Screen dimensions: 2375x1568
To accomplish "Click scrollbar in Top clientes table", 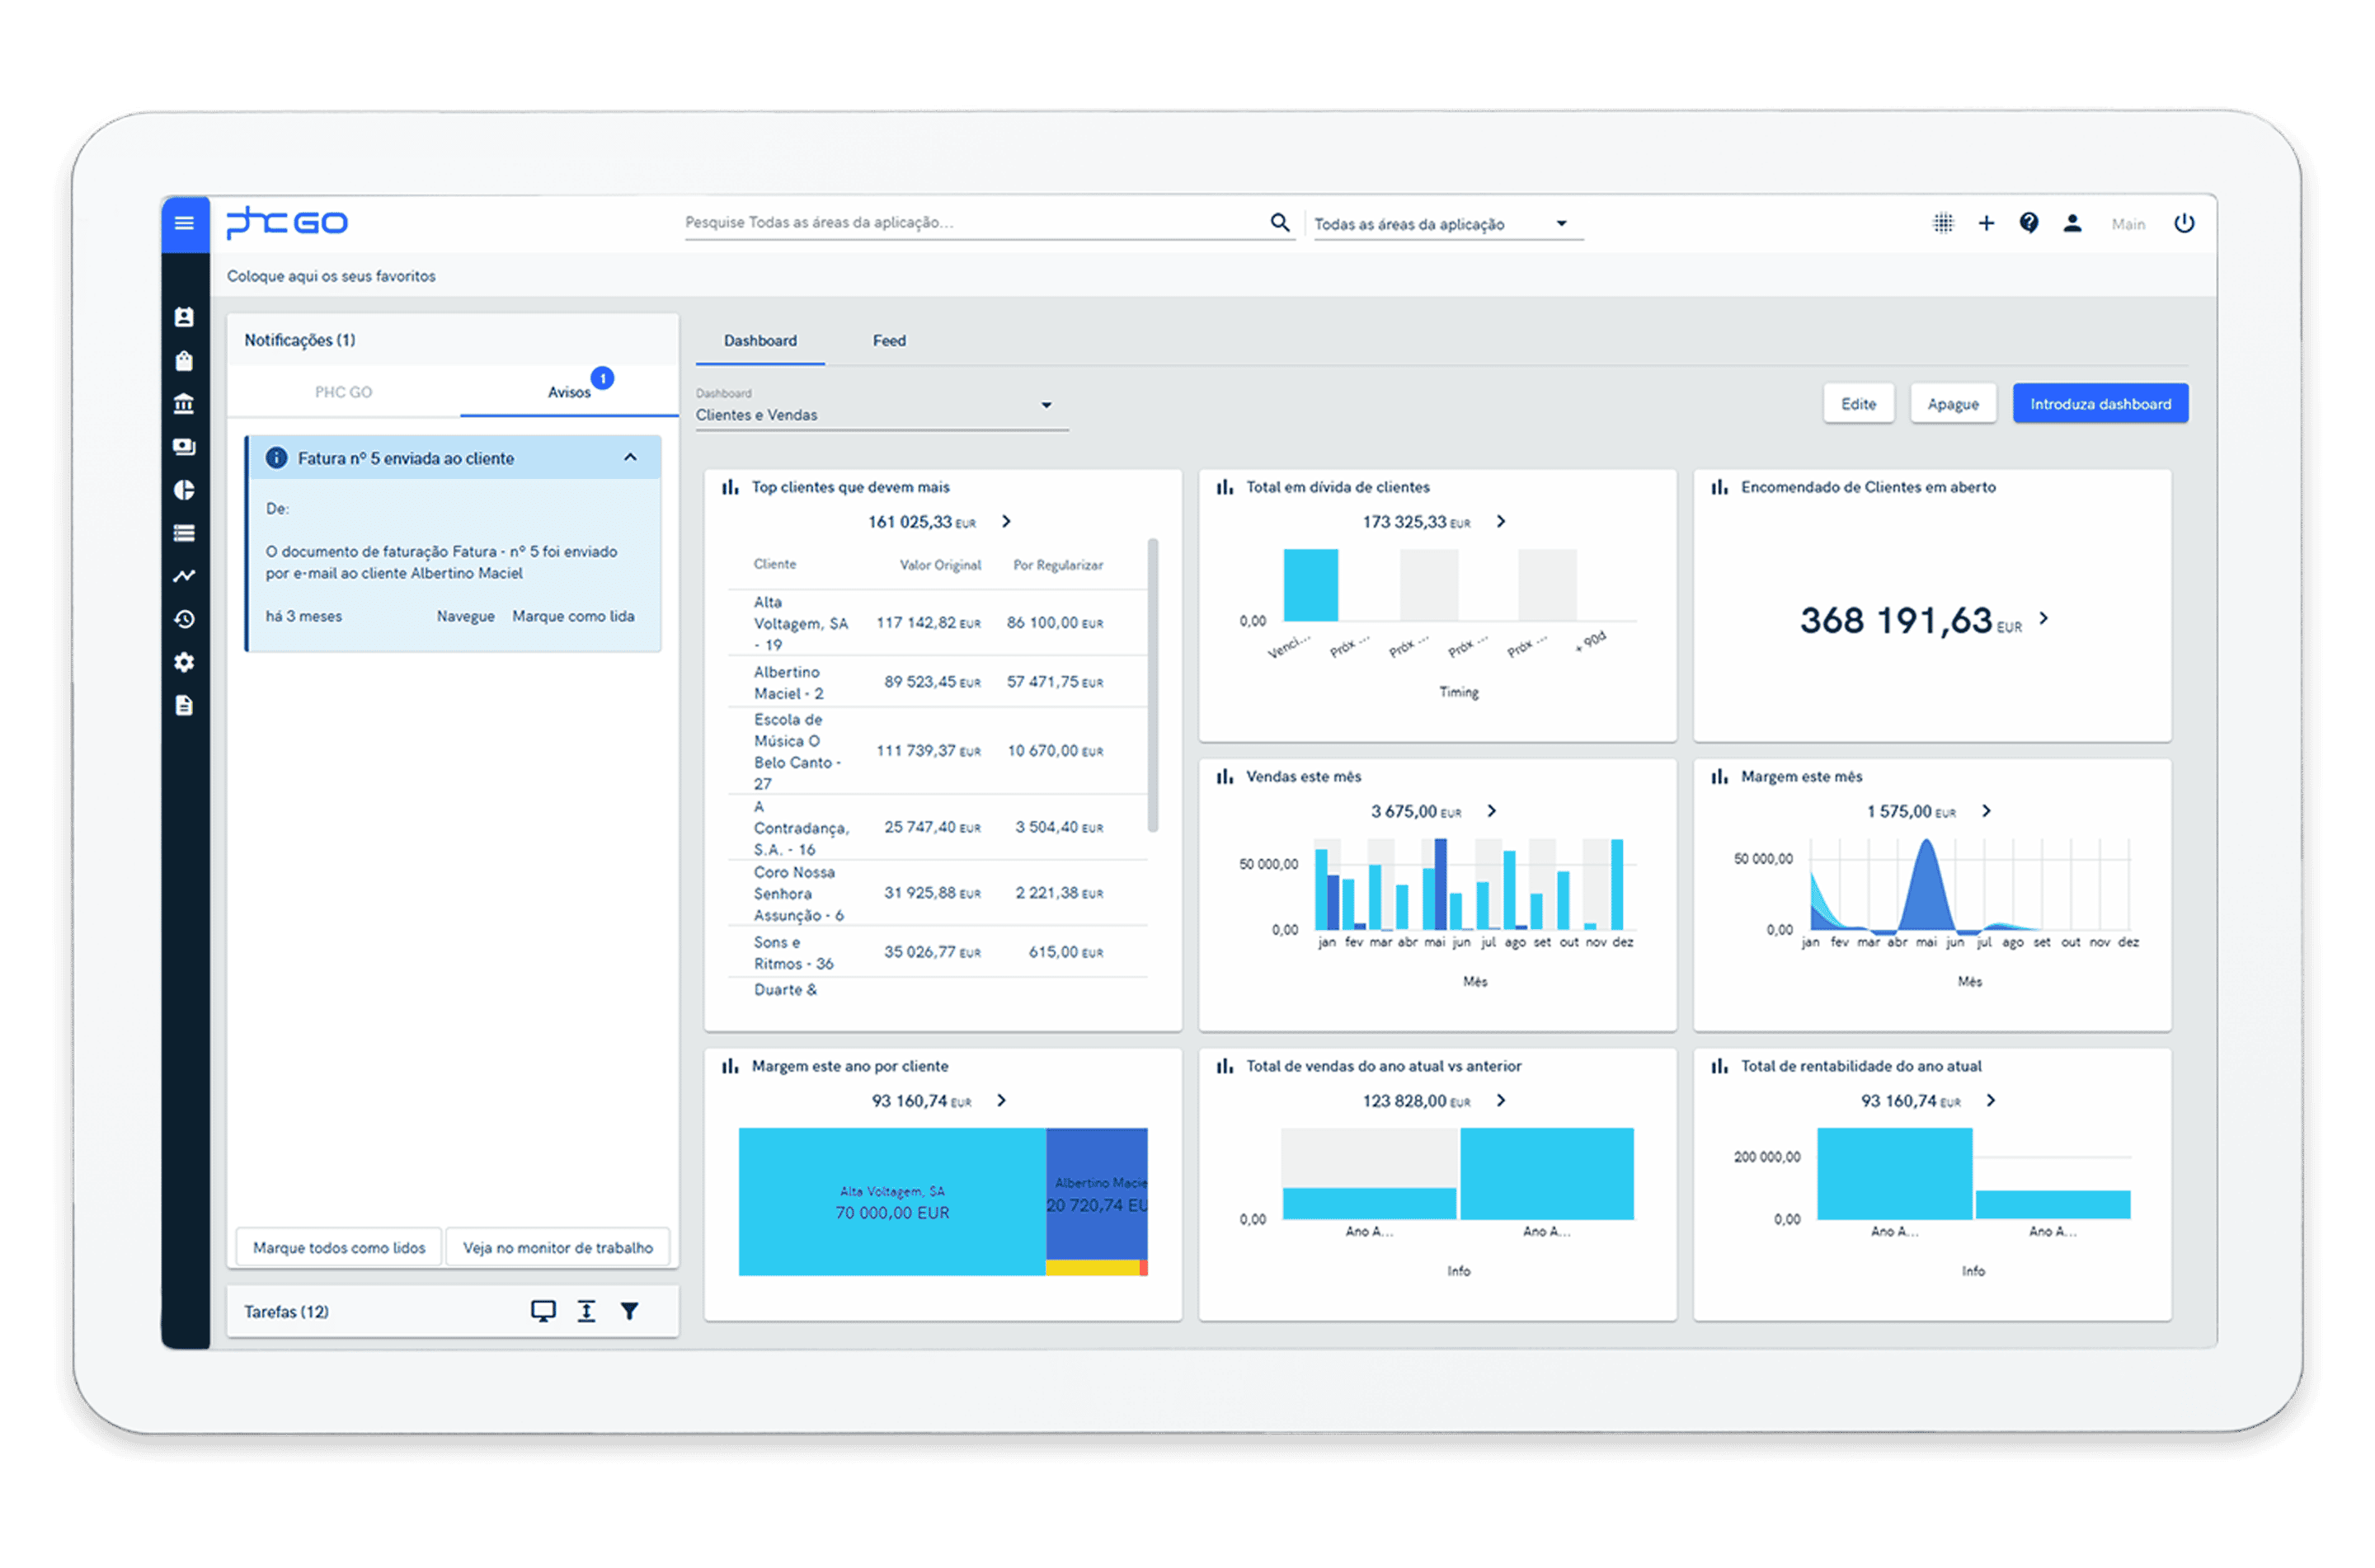I will point(1153,685).
